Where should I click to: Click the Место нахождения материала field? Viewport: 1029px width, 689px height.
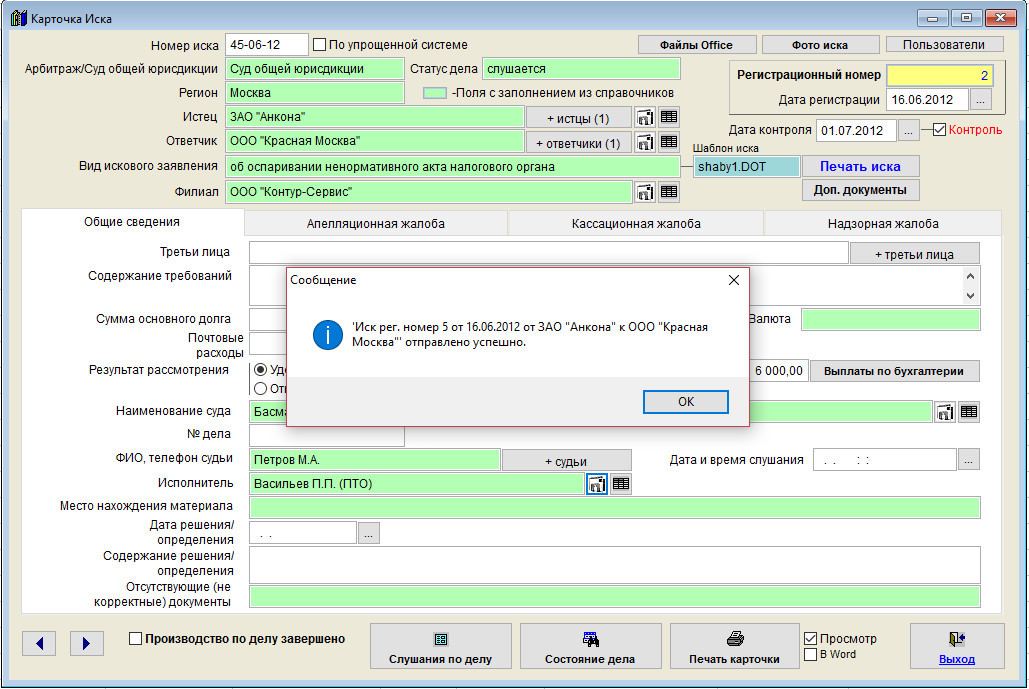615,507
